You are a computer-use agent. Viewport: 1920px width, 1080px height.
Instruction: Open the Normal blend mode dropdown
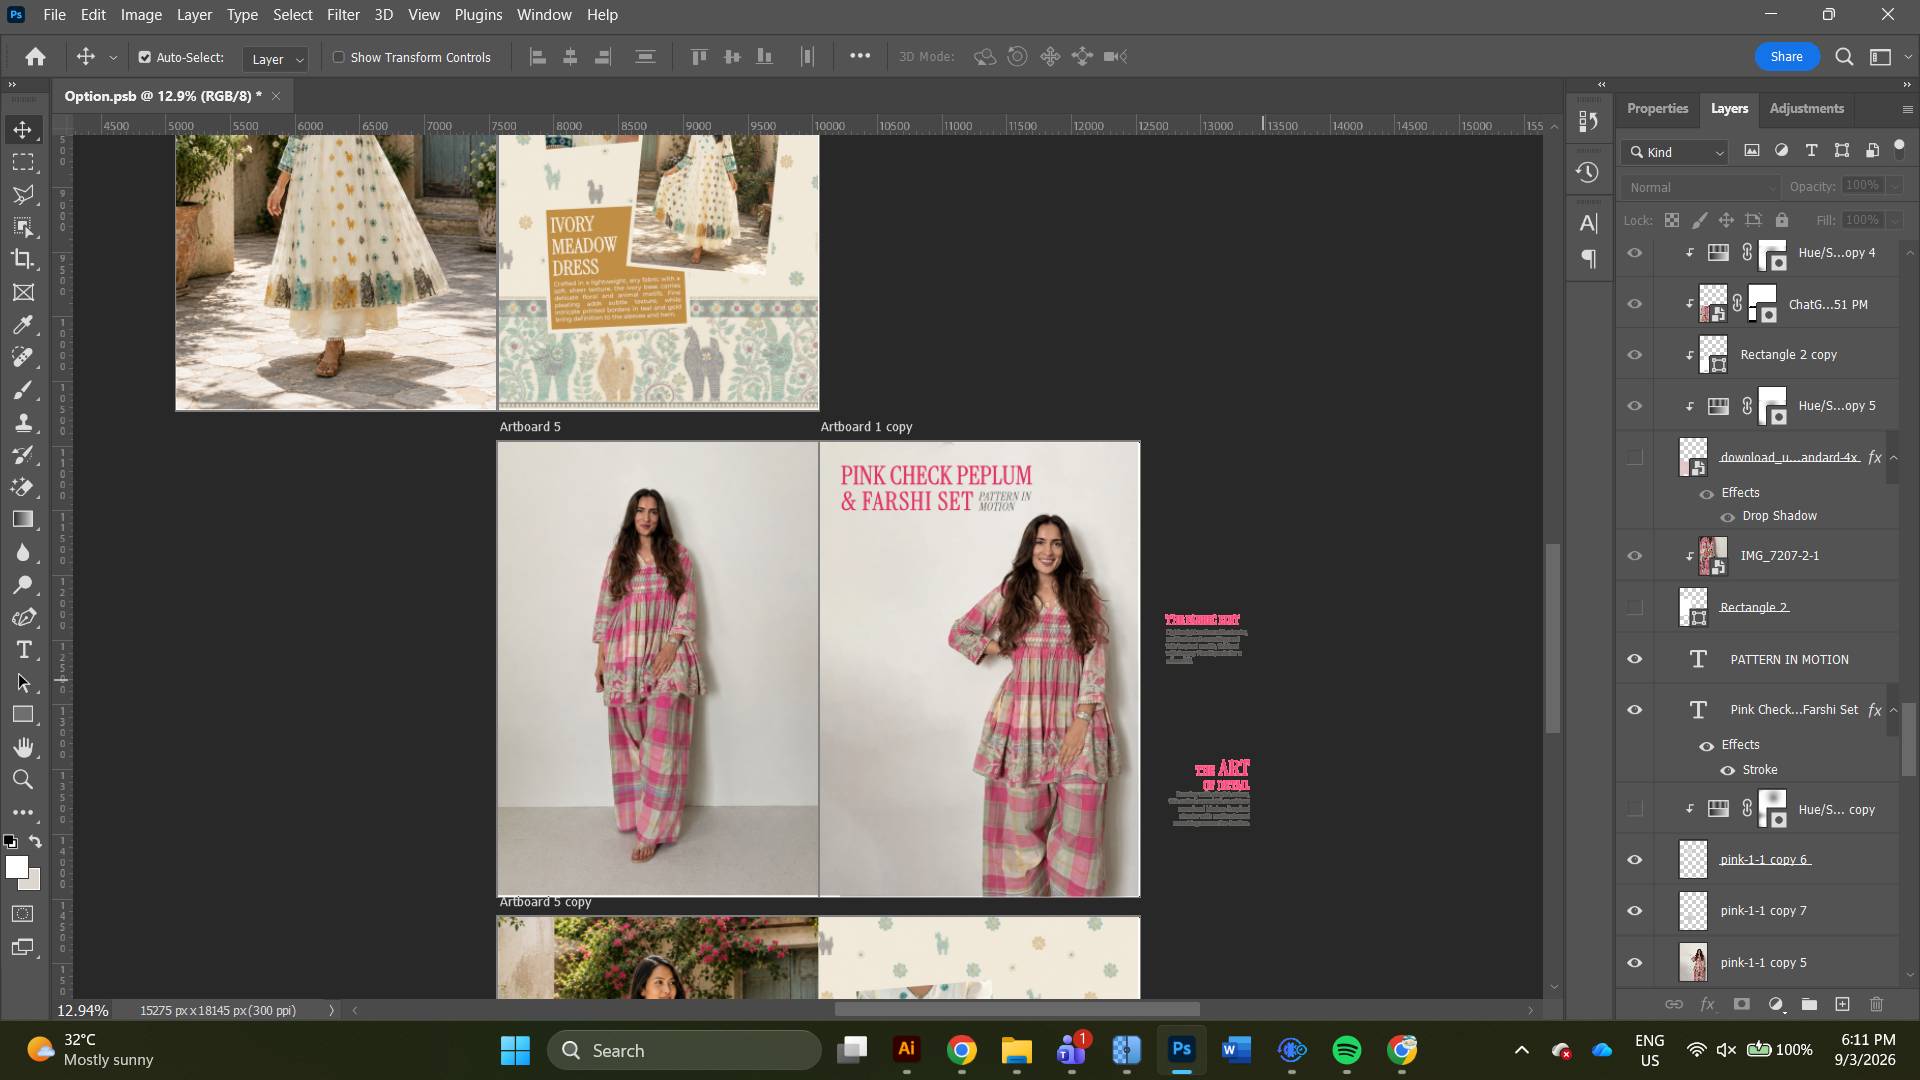pos(1702,187)
